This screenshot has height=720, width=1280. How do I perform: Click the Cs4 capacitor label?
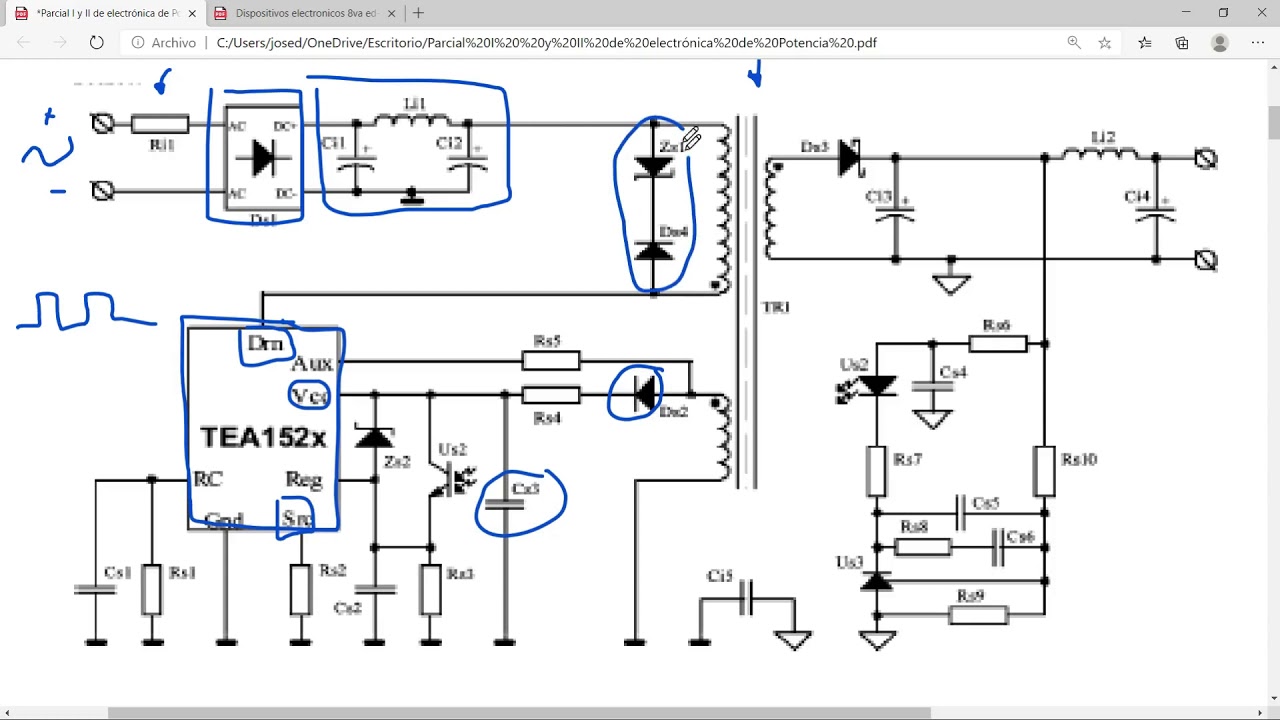pos(953,372)
